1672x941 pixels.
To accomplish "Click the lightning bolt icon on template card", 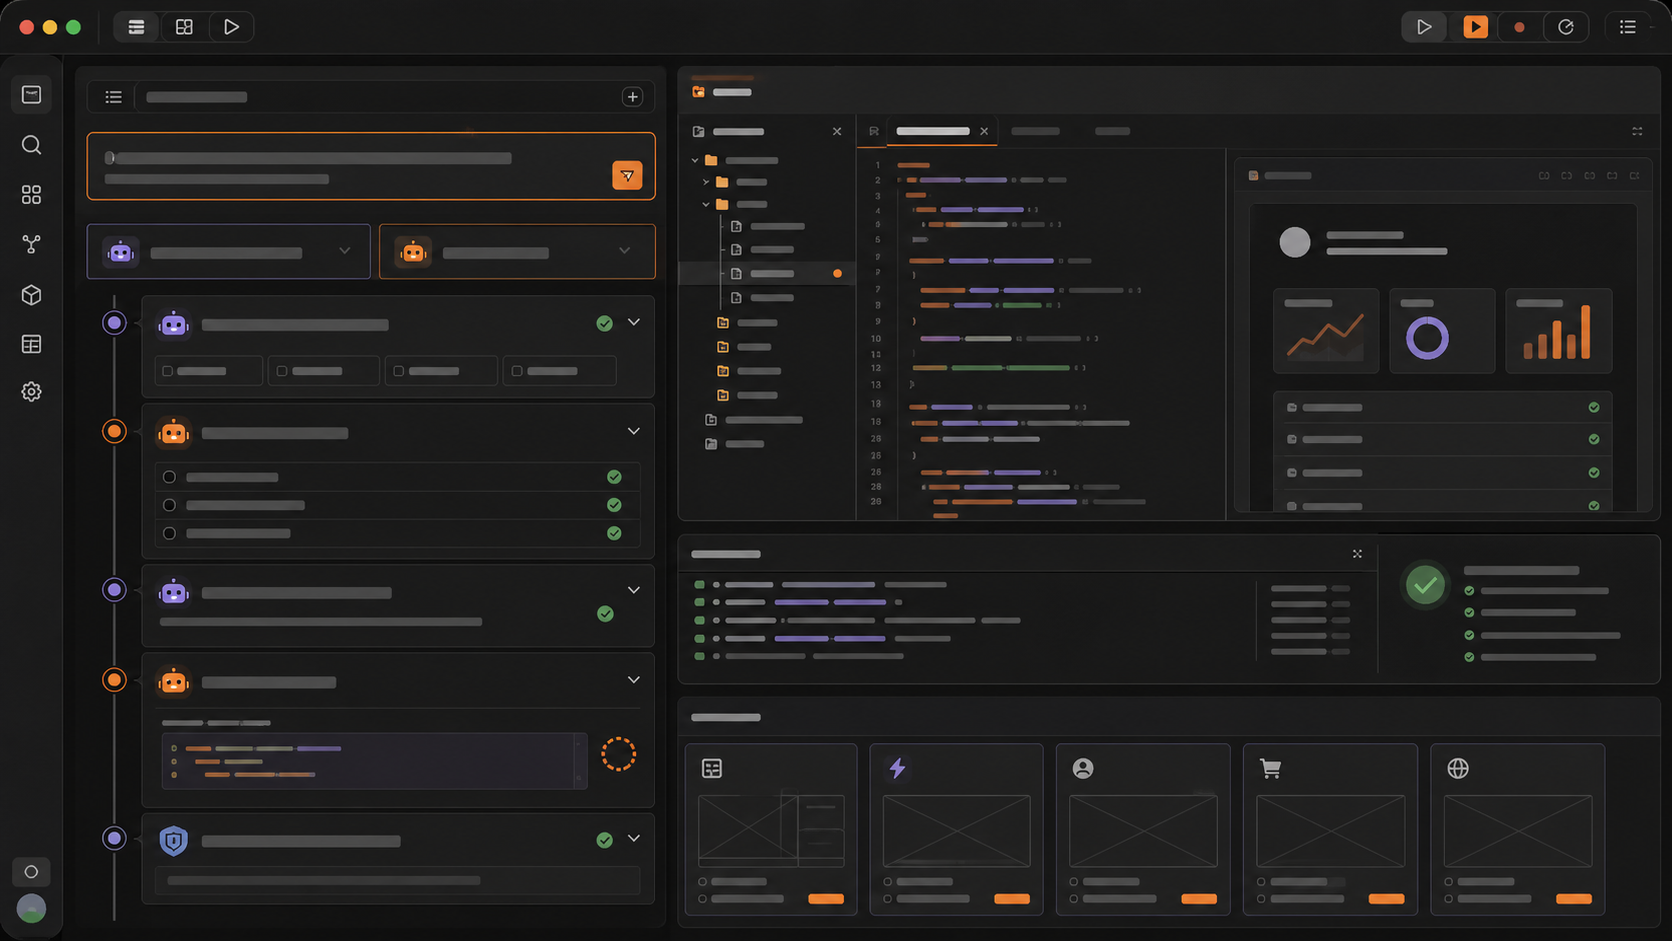I will [x=897, y=768].
